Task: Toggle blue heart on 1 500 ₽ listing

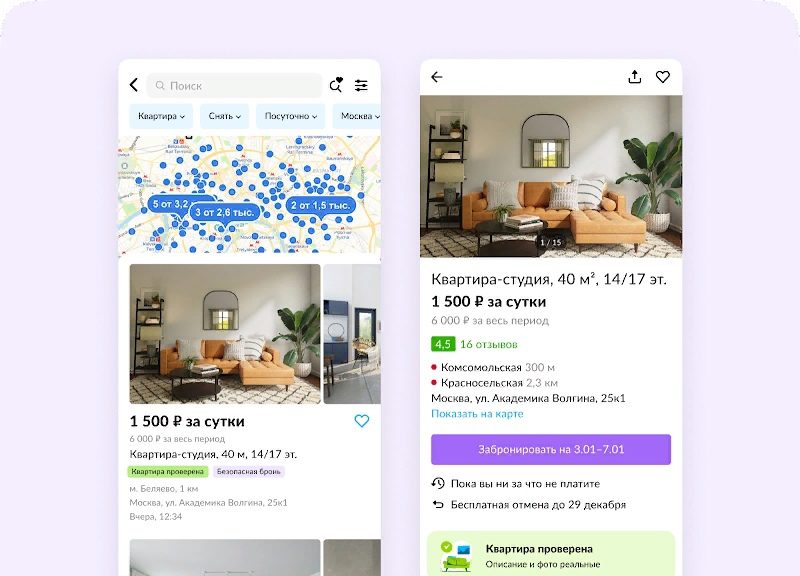Action: 362,421
